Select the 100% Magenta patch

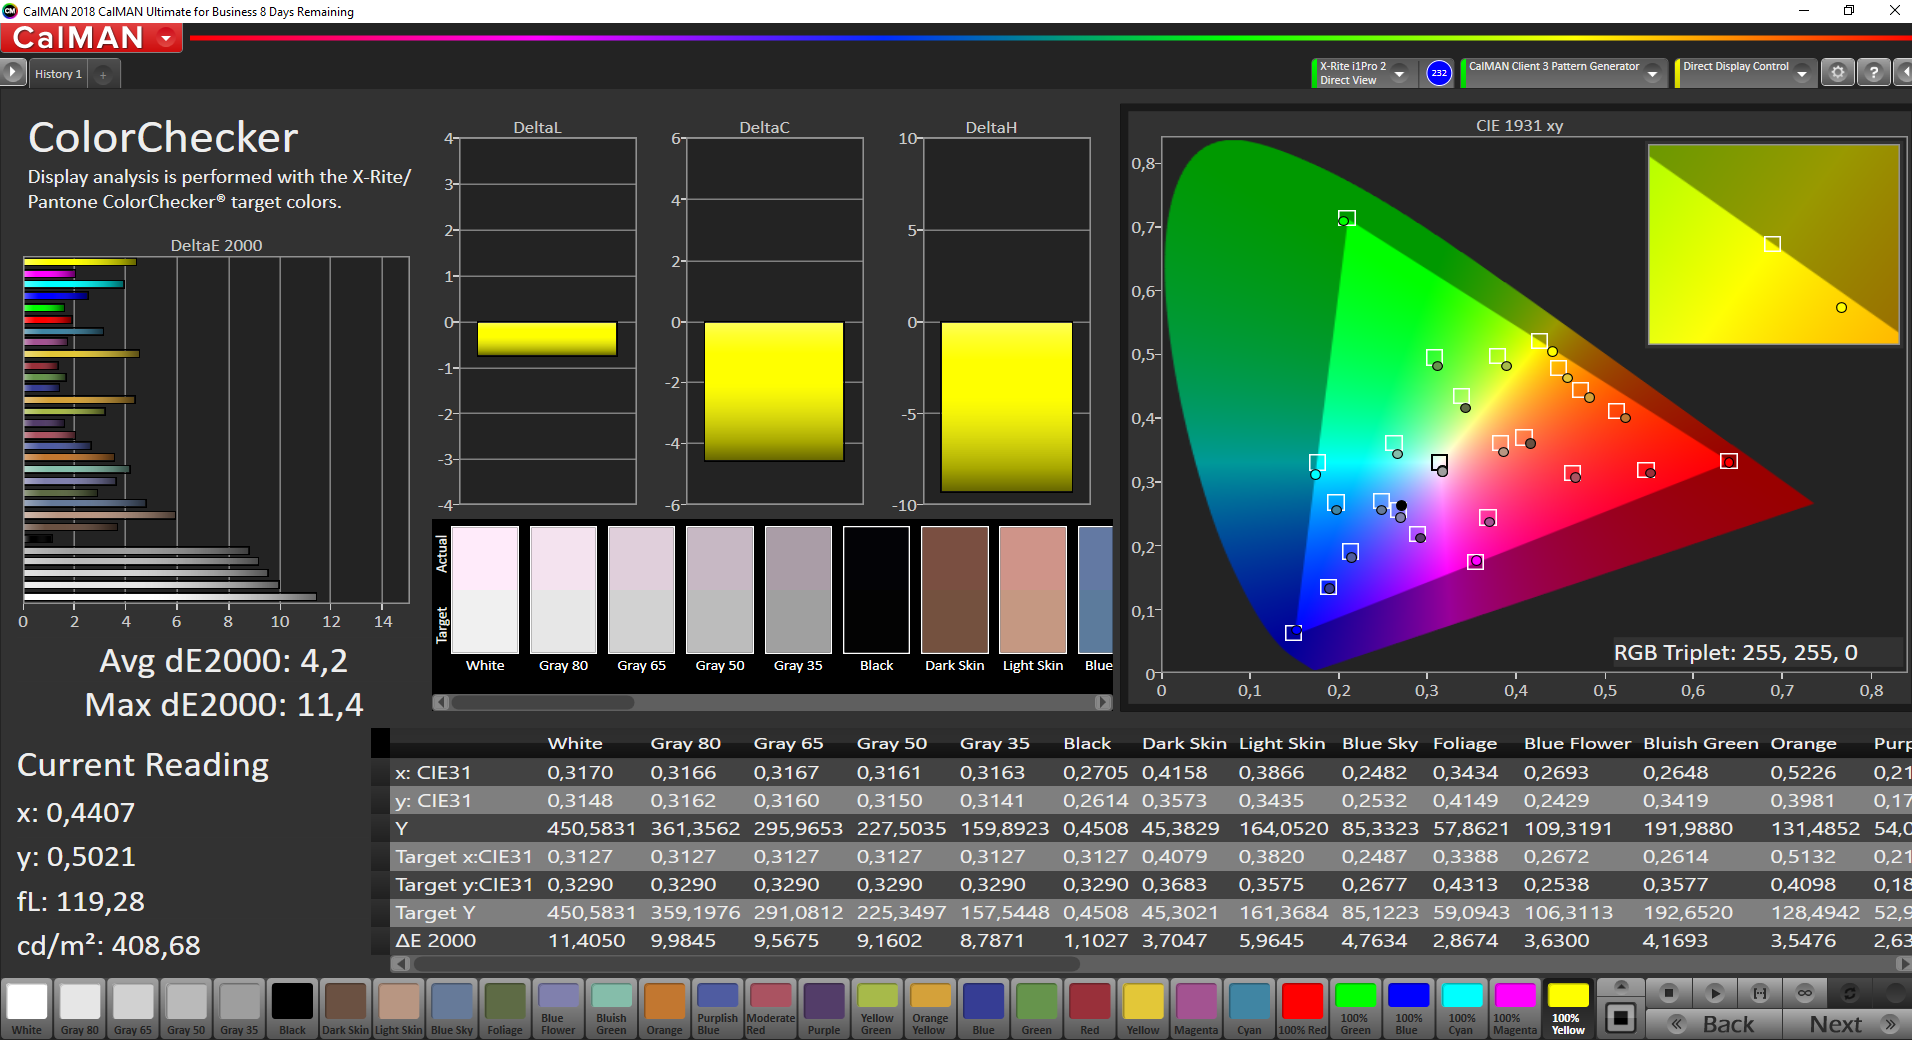(1514, 1008)
